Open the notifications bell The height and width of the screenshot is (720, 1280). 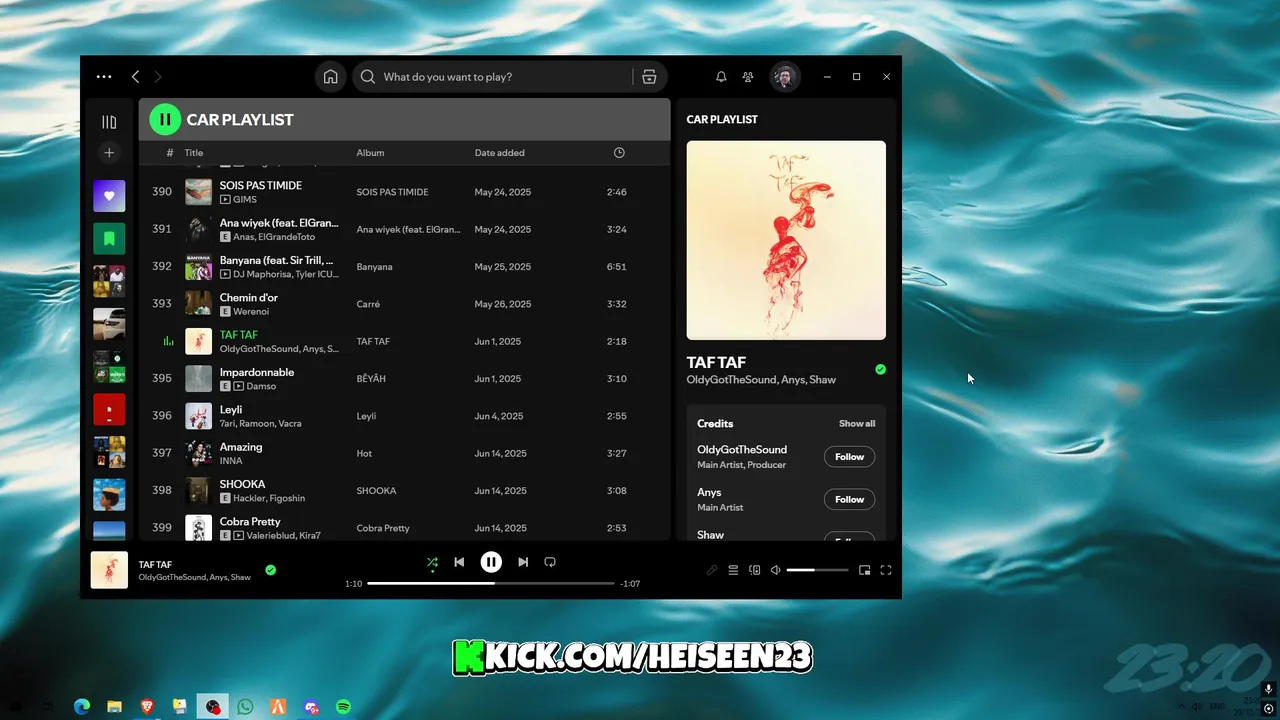tap(721, 77)
